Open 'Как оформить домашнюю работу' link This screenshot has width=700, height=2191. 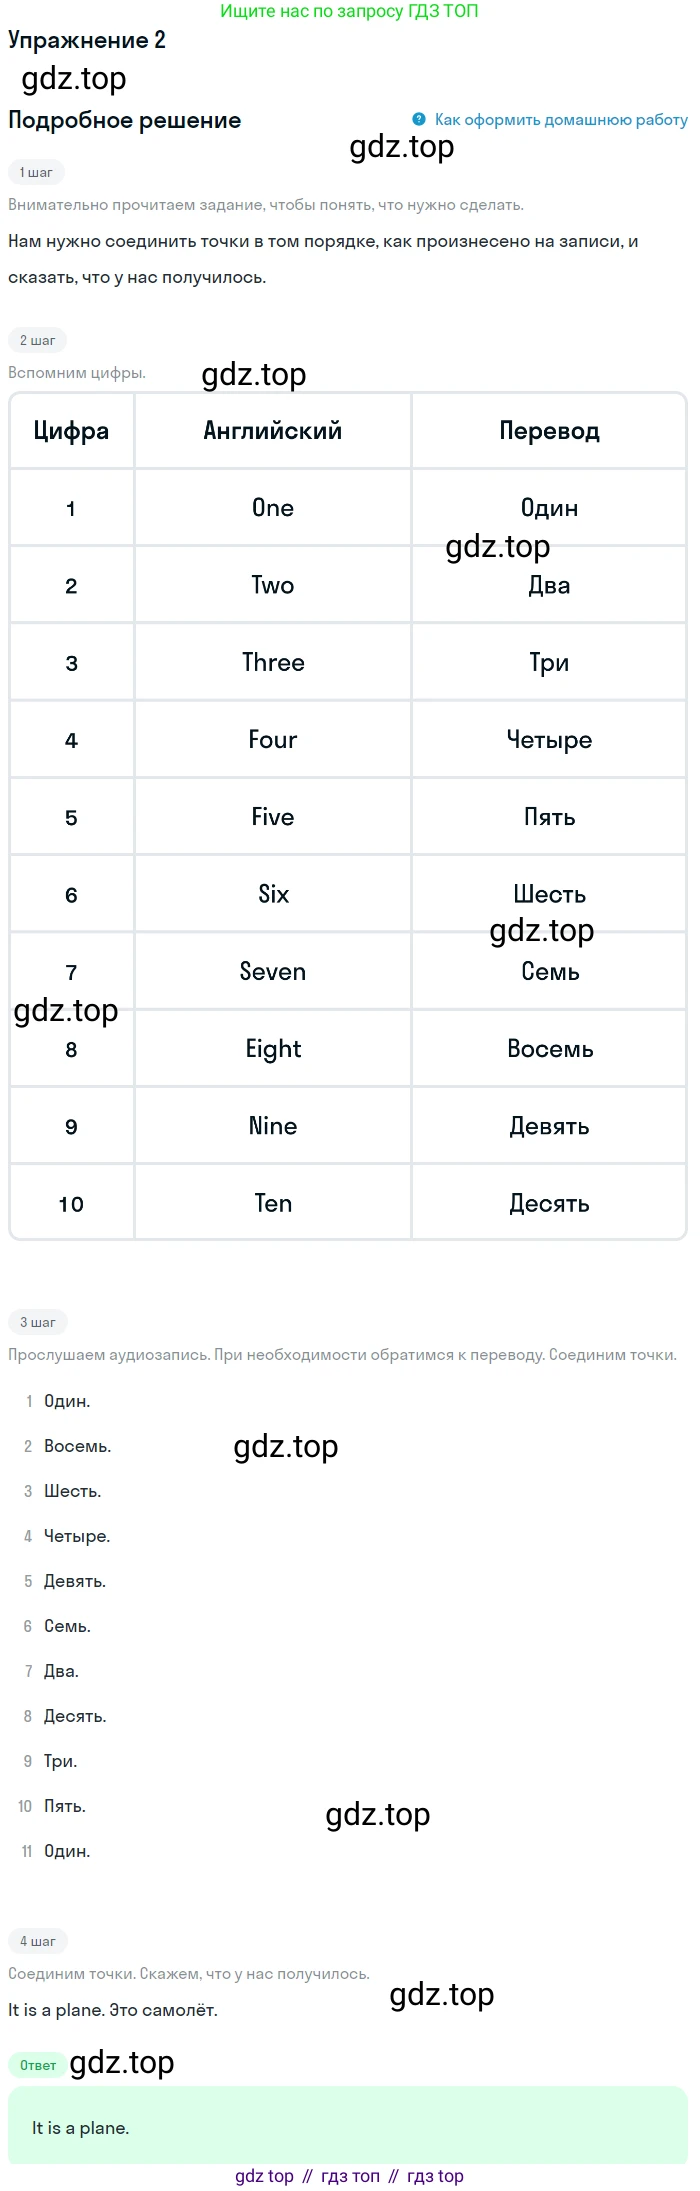[x=561, y=120]
